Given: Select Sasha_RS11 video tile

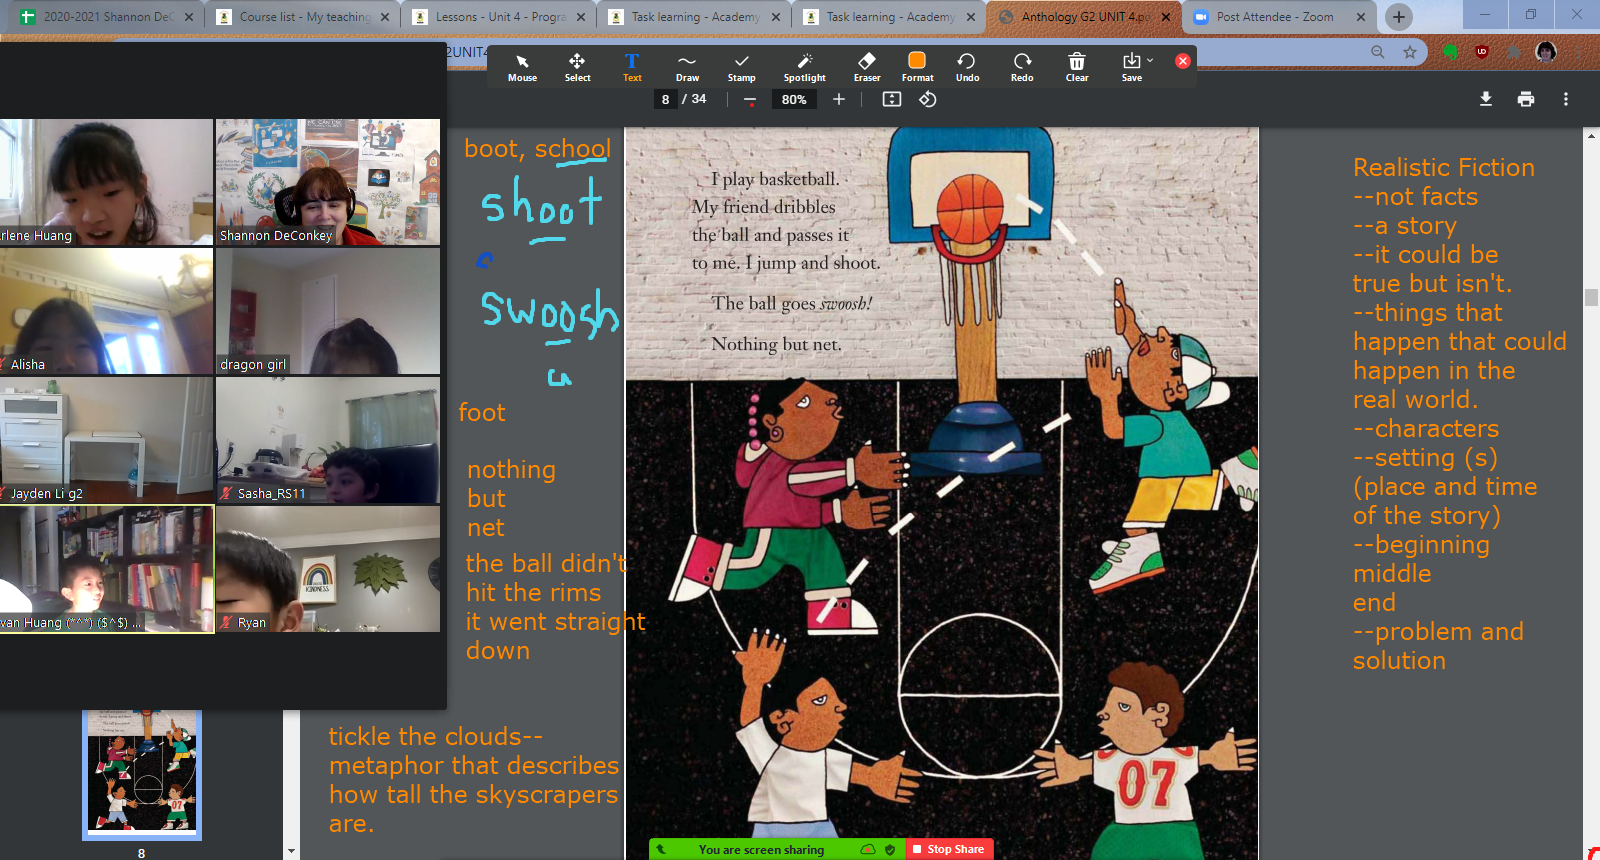Looking at the screenshot, I should [328, 440].
